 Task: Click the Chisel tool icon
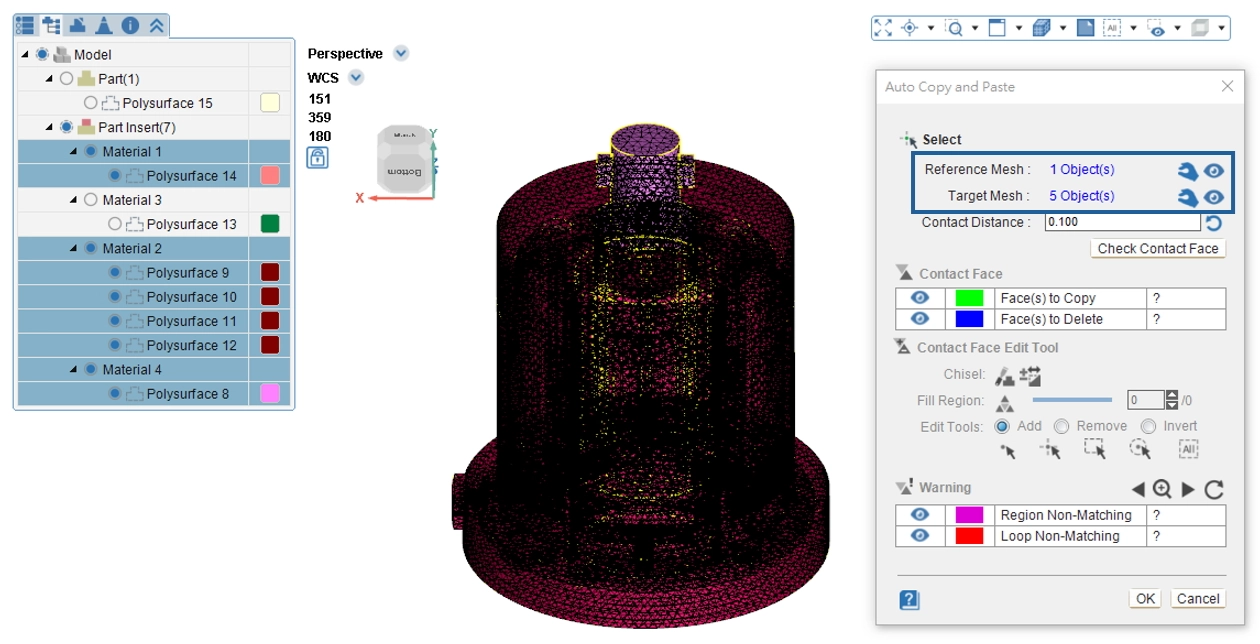(1004, 375)
